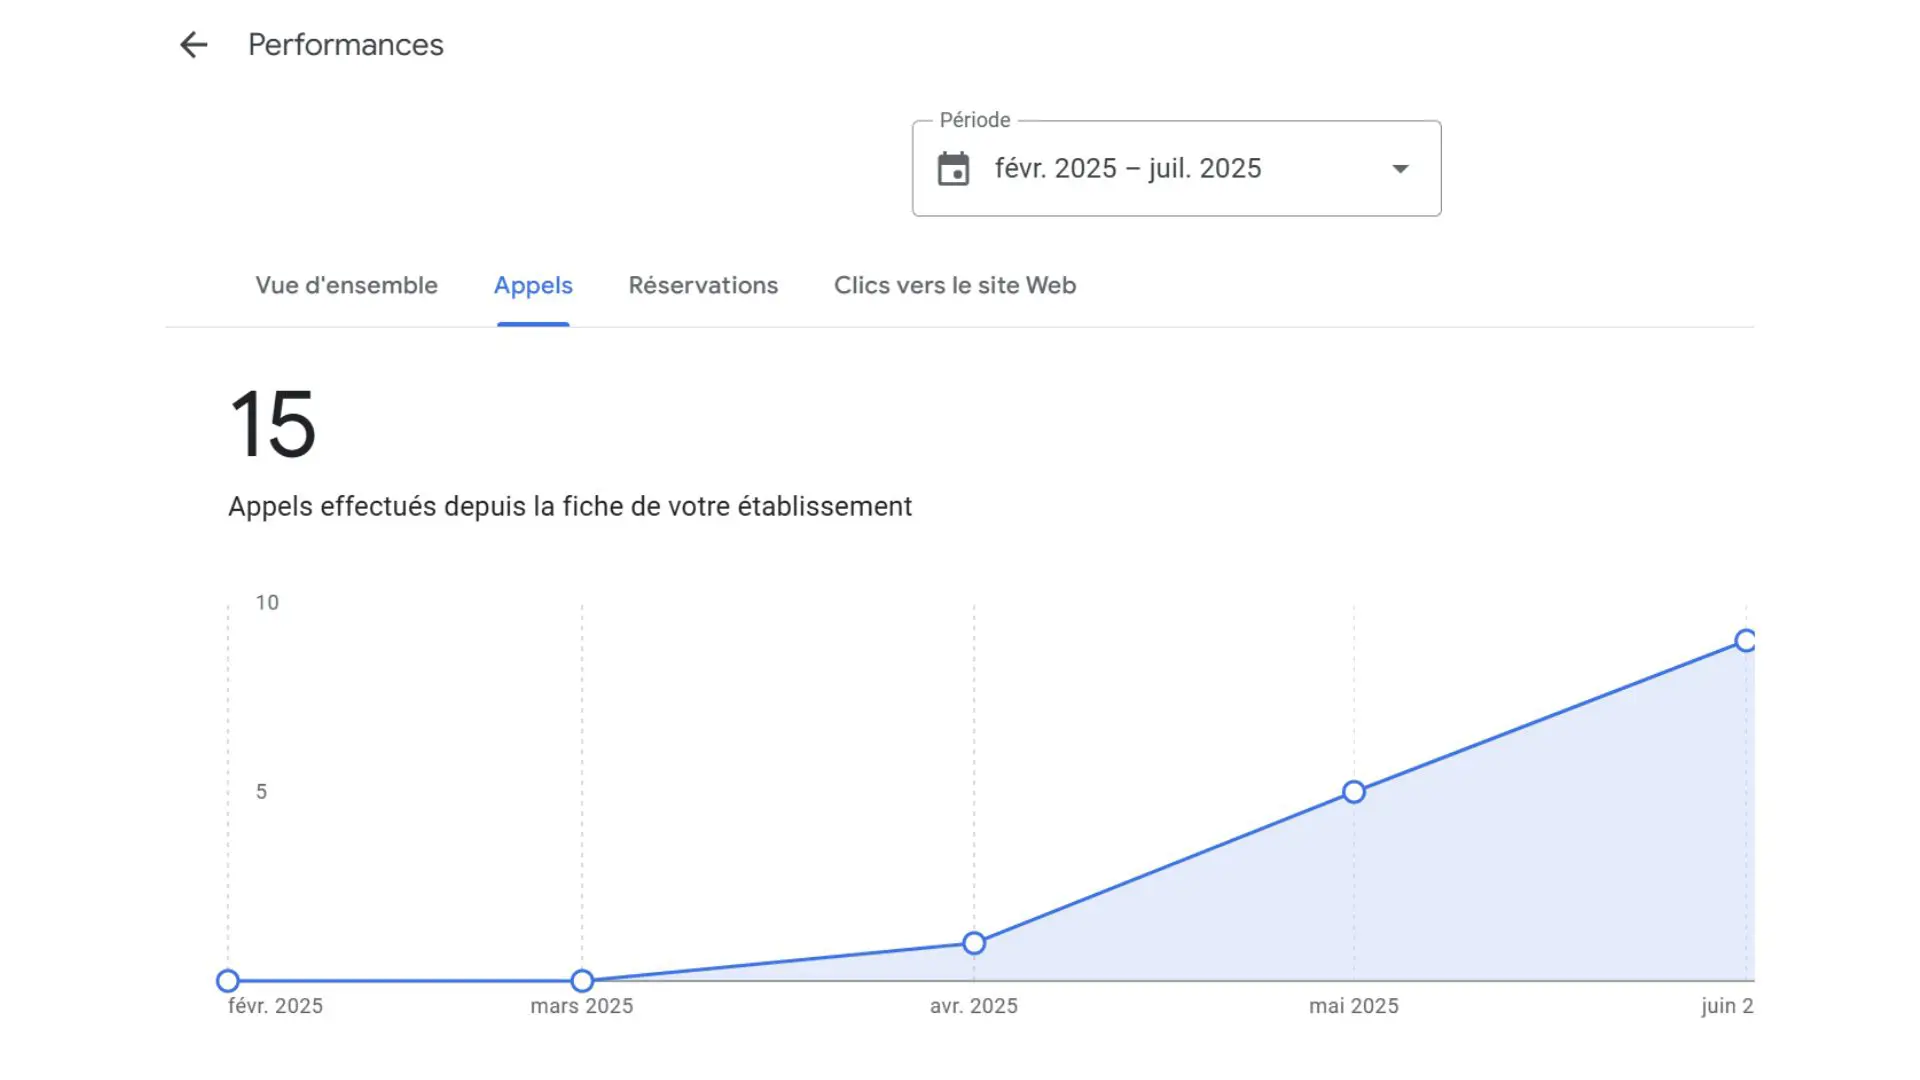Viewport: 1920px width, 1080px height.
Task: Navigate back with the arrow icon
Action: (193, 44)
